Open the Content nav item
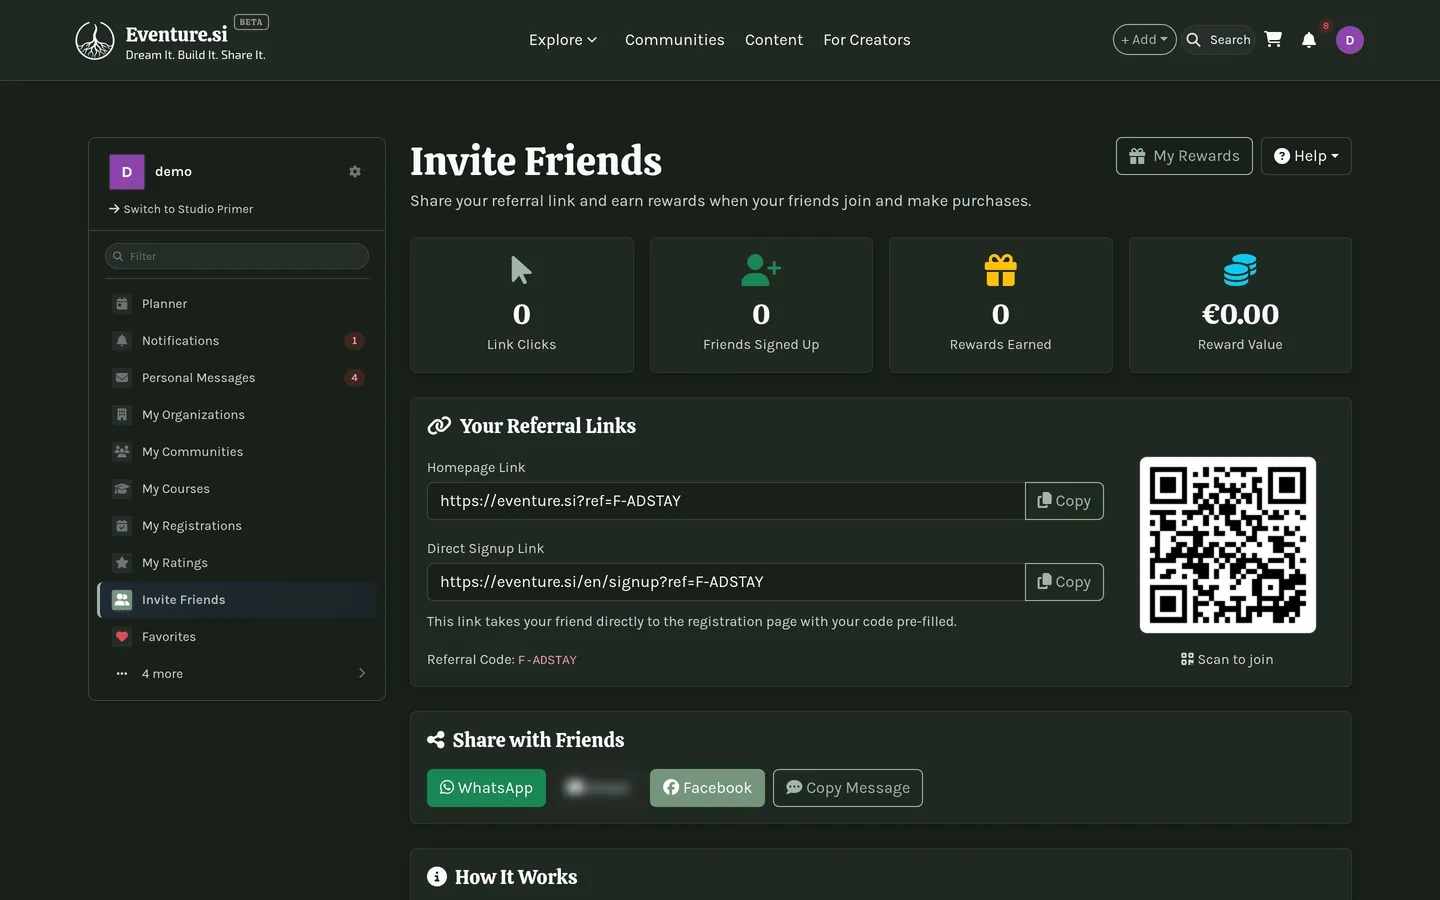 tap(774, 40)
